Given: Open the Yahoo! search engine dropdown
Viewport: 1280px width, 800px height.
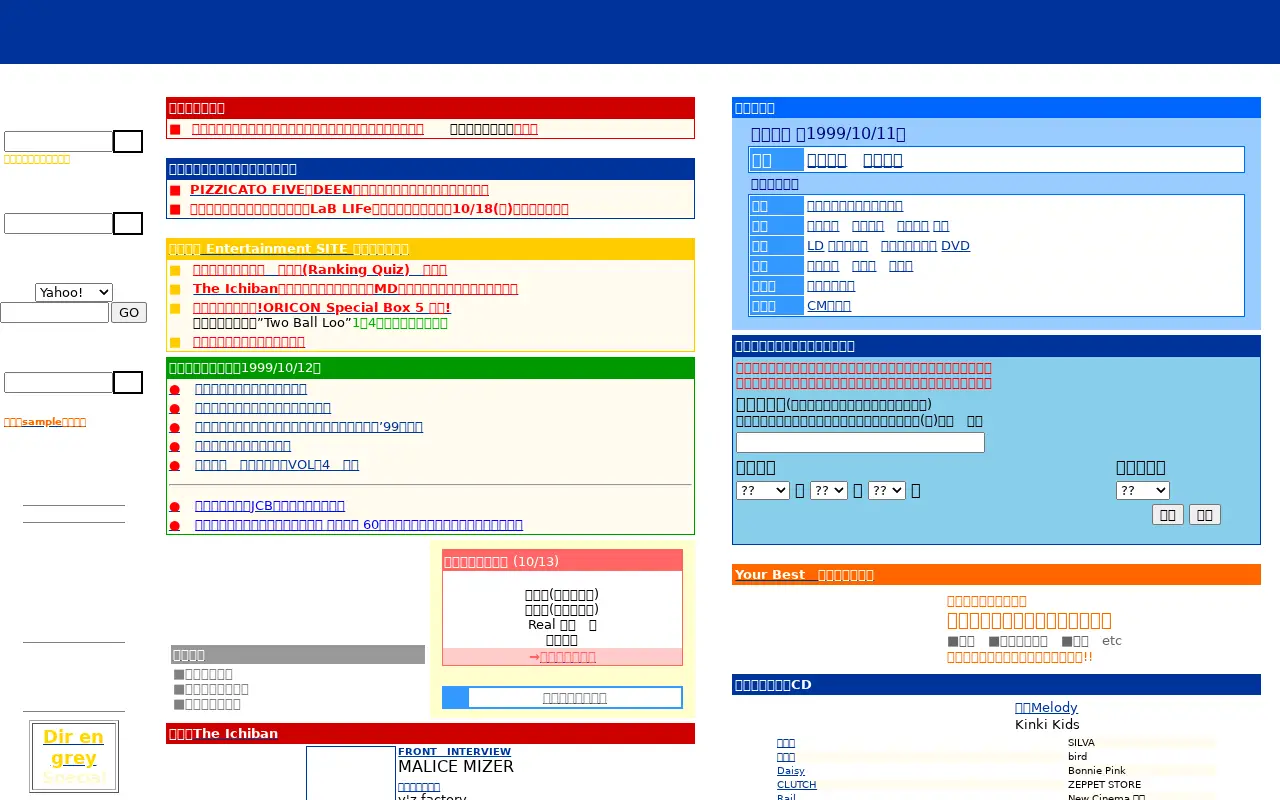Looking at the screenshot, I should pyautogui.click(x=74, y=292).
